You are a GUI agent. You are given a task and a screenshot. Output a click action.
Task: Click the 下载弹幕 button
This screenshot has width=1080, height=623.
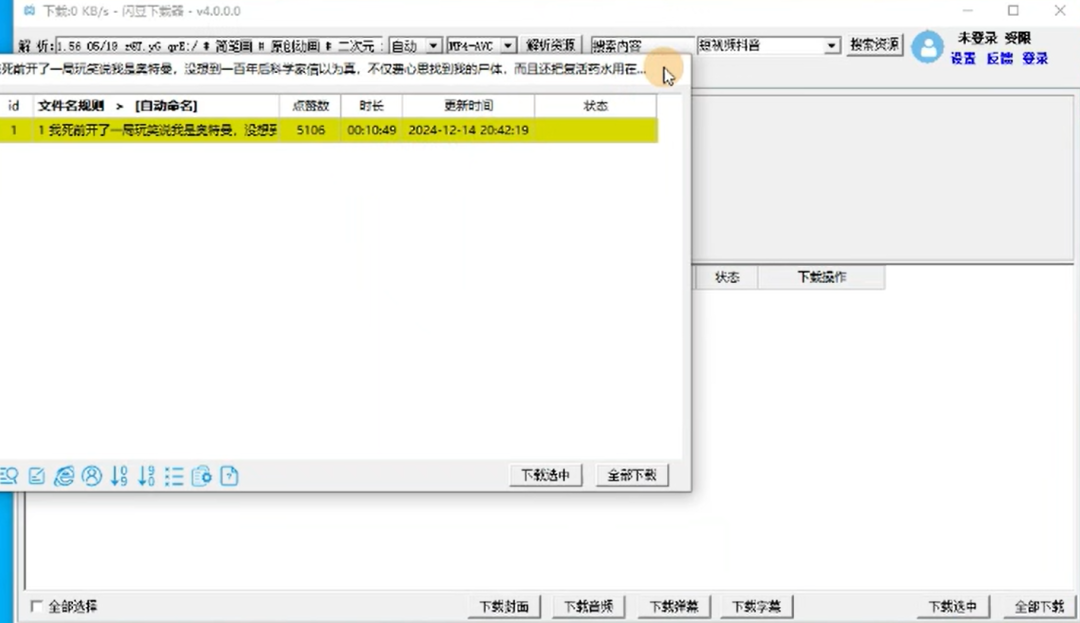674,606
